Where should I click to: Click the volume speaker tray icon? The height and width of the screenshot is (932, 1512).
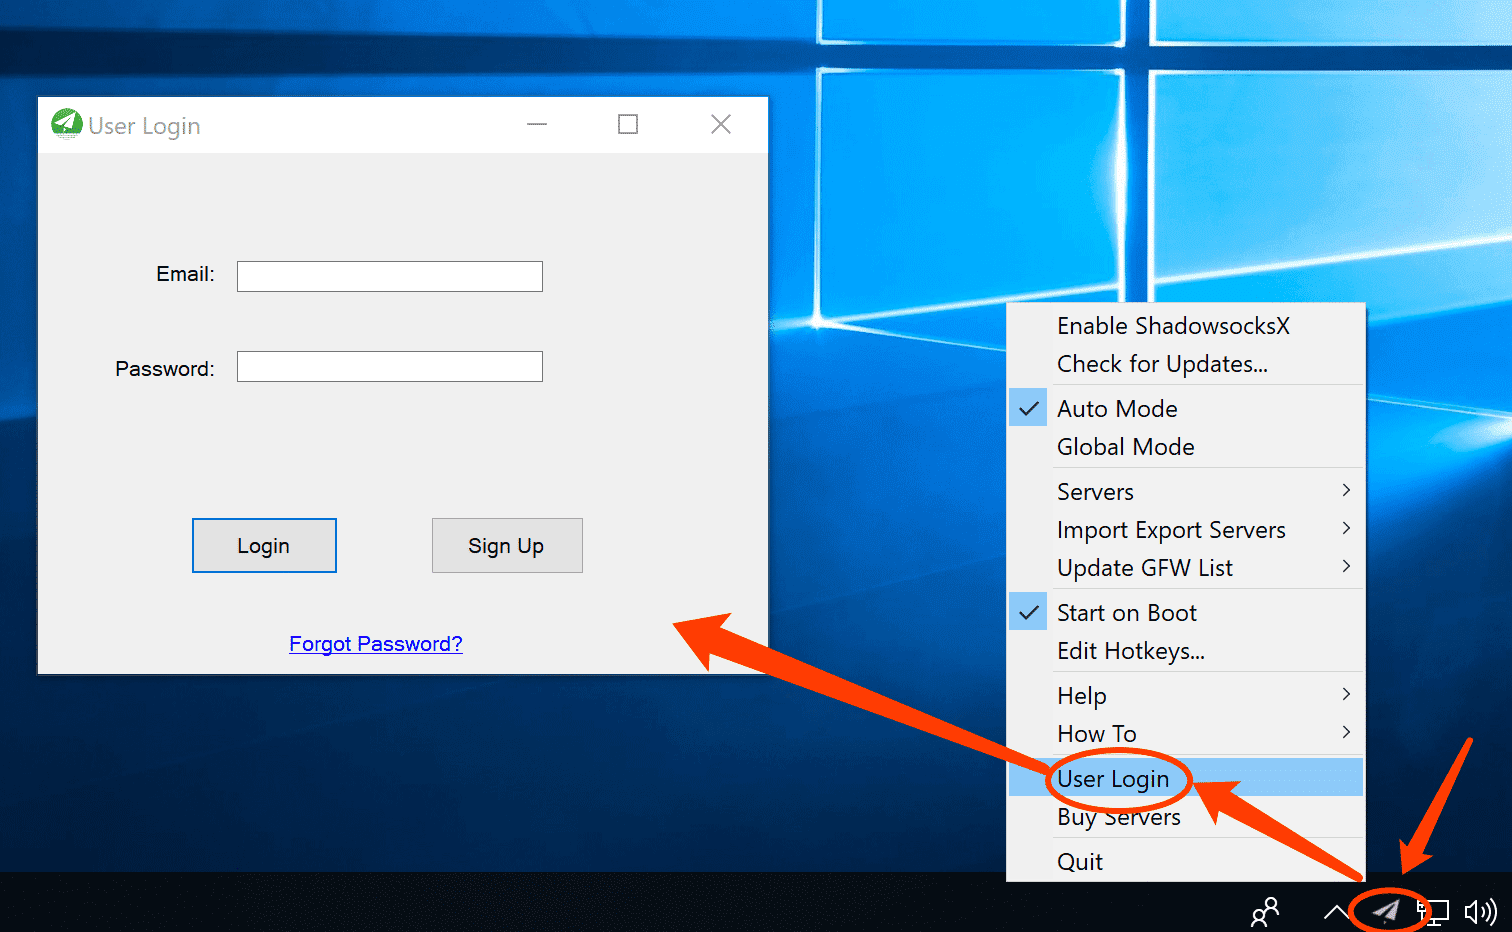click(1480, 911)
